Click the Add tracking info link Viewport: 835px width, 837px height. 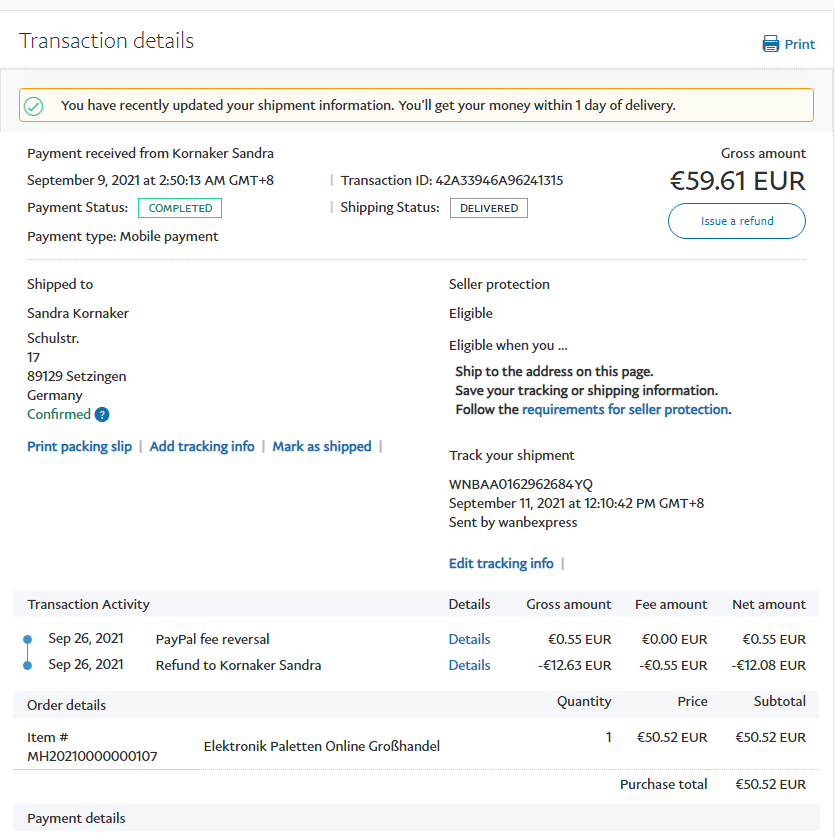(202, 447)
